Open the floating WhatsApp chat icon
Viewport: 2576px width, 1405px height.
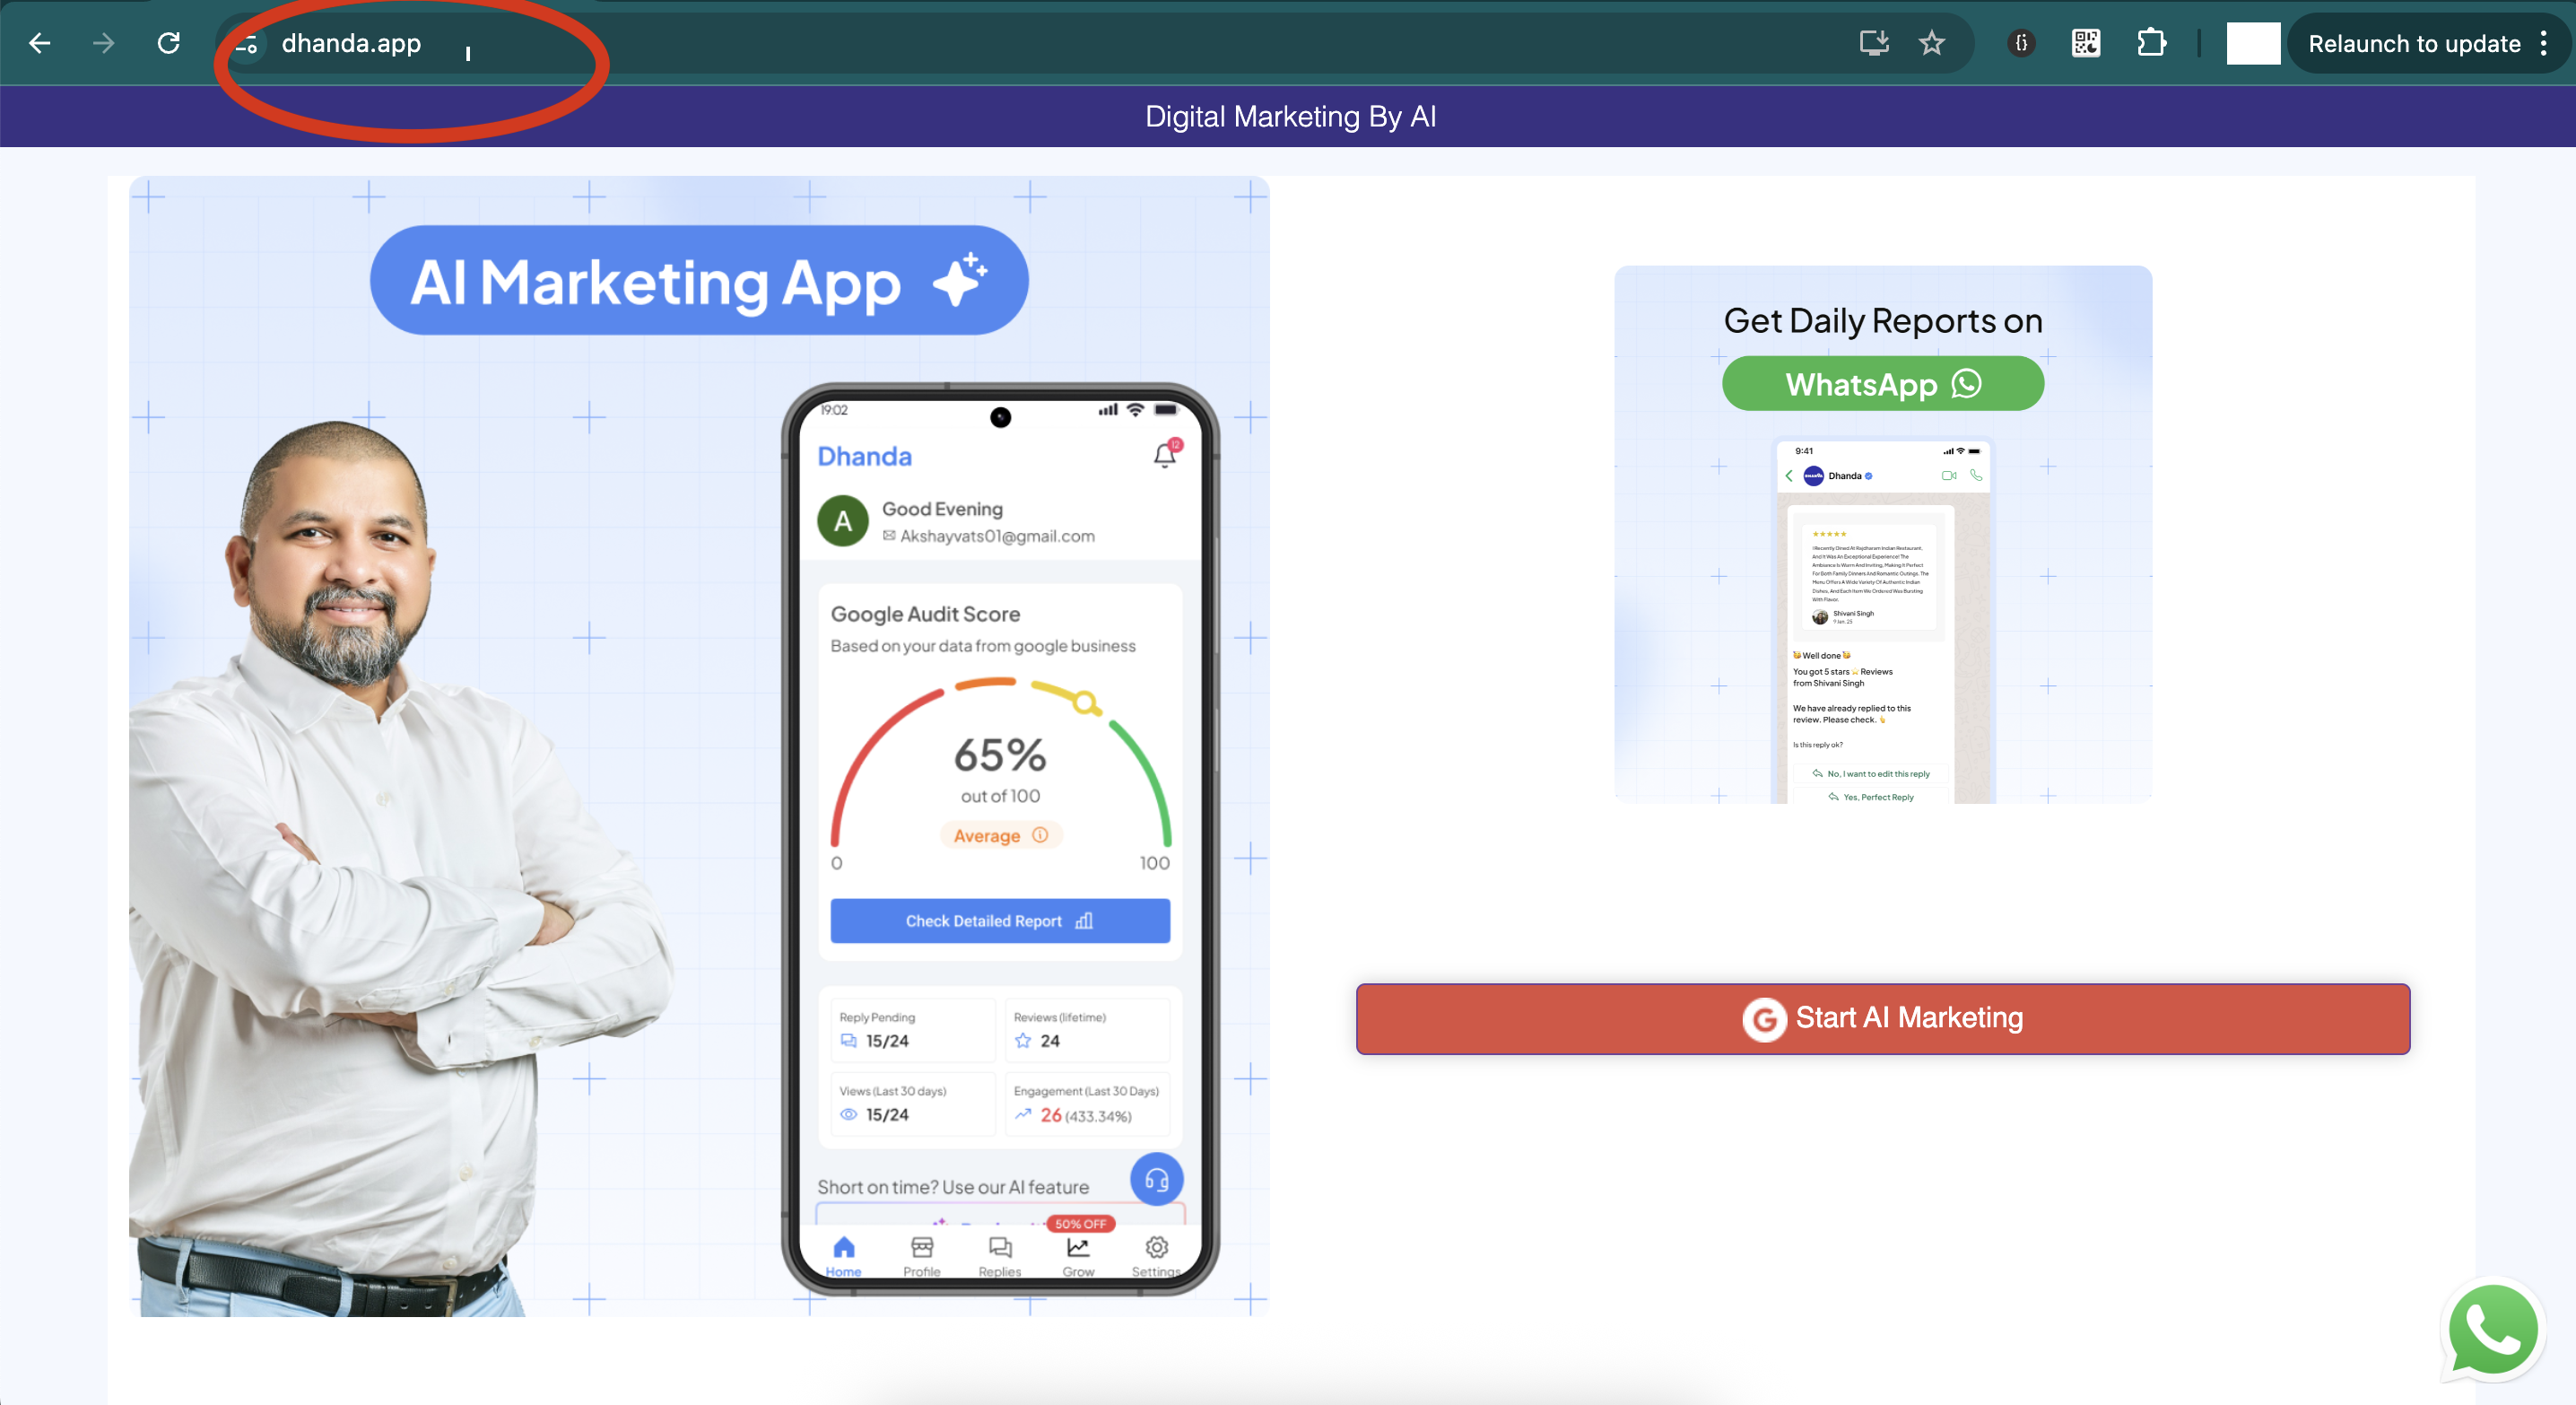[x=2492, y=1330]
